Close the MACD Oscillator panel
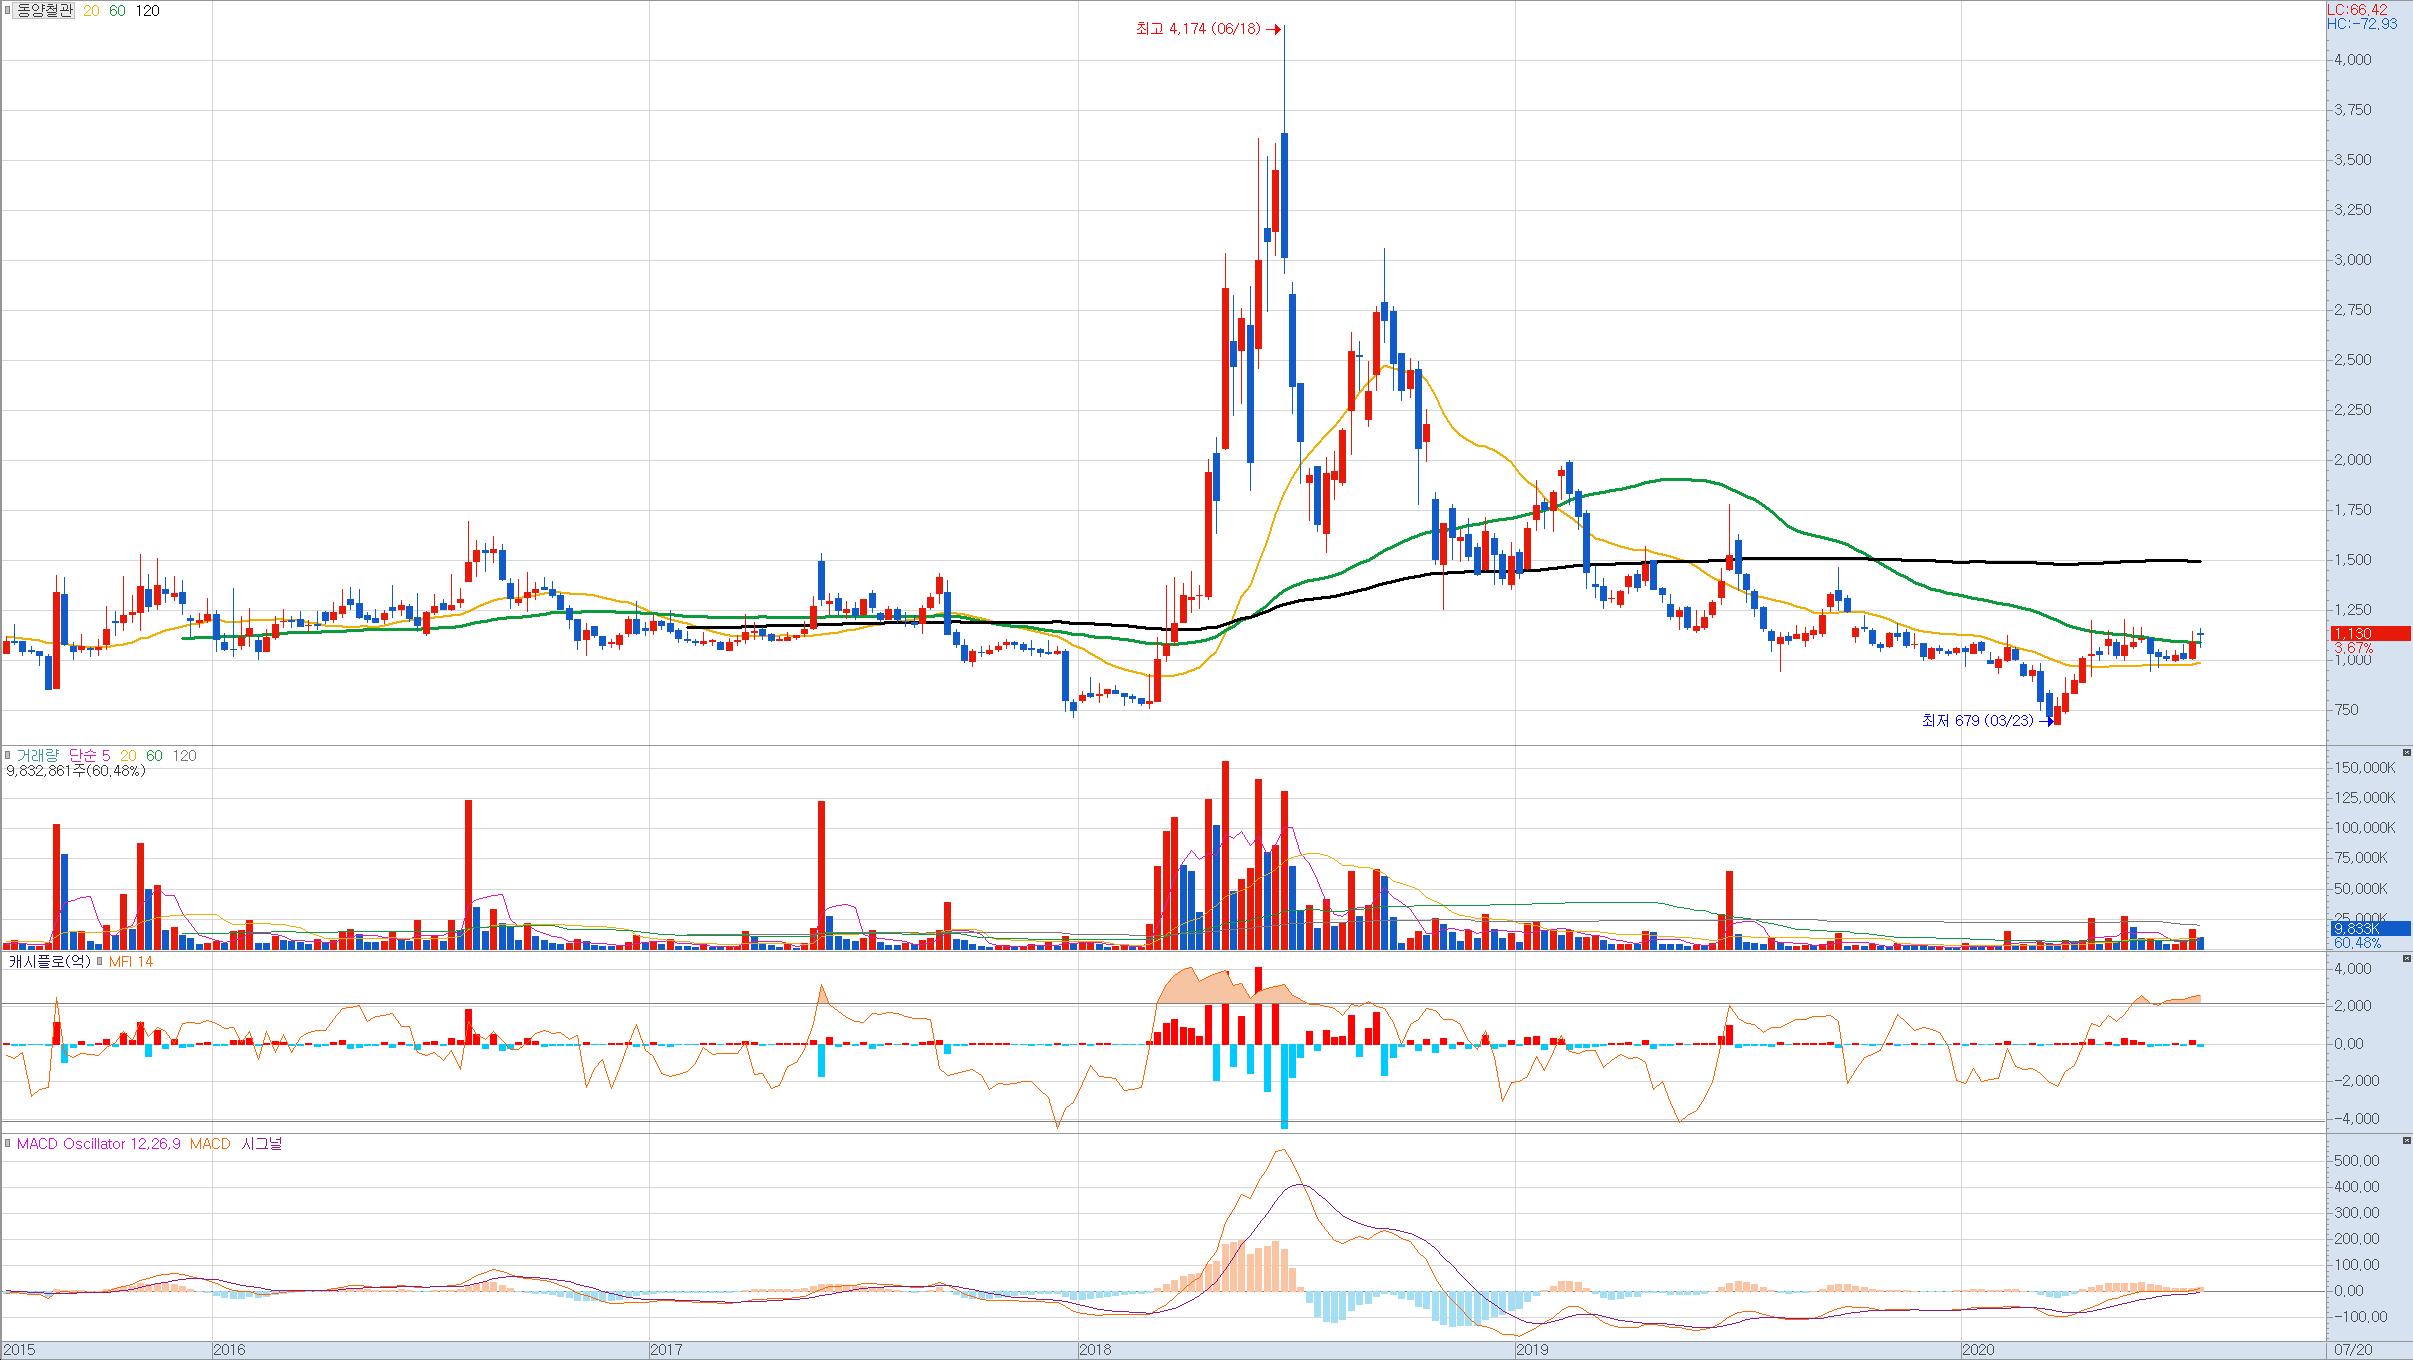Image resolution: width=2413 pixels, height=1360 pixels. [2406, 1140]
